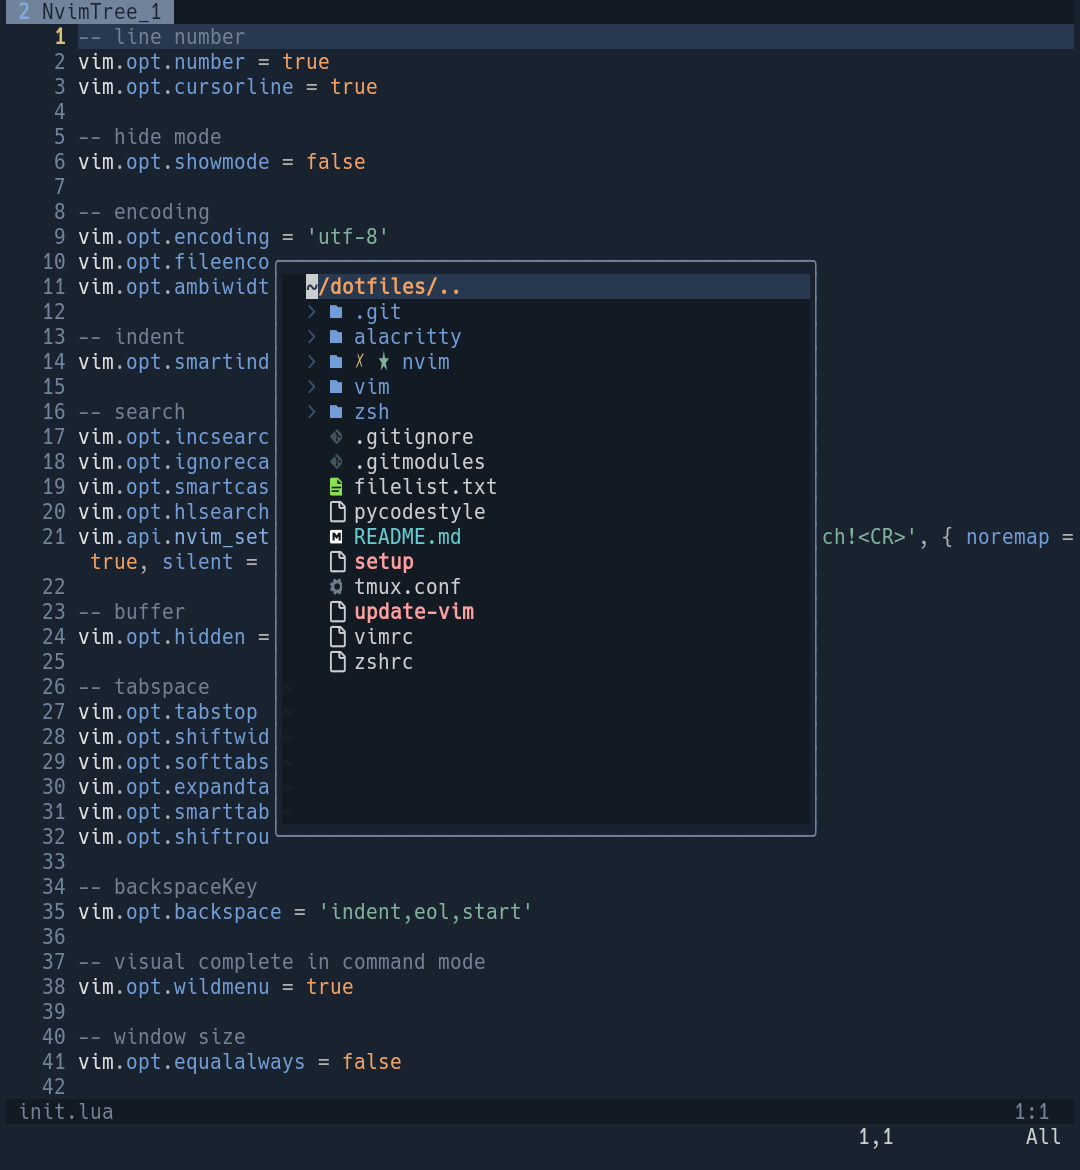Screen dimensions: 1080x1170
Task: Click the init.lua filename in the status line
Action: [66, 1112]
